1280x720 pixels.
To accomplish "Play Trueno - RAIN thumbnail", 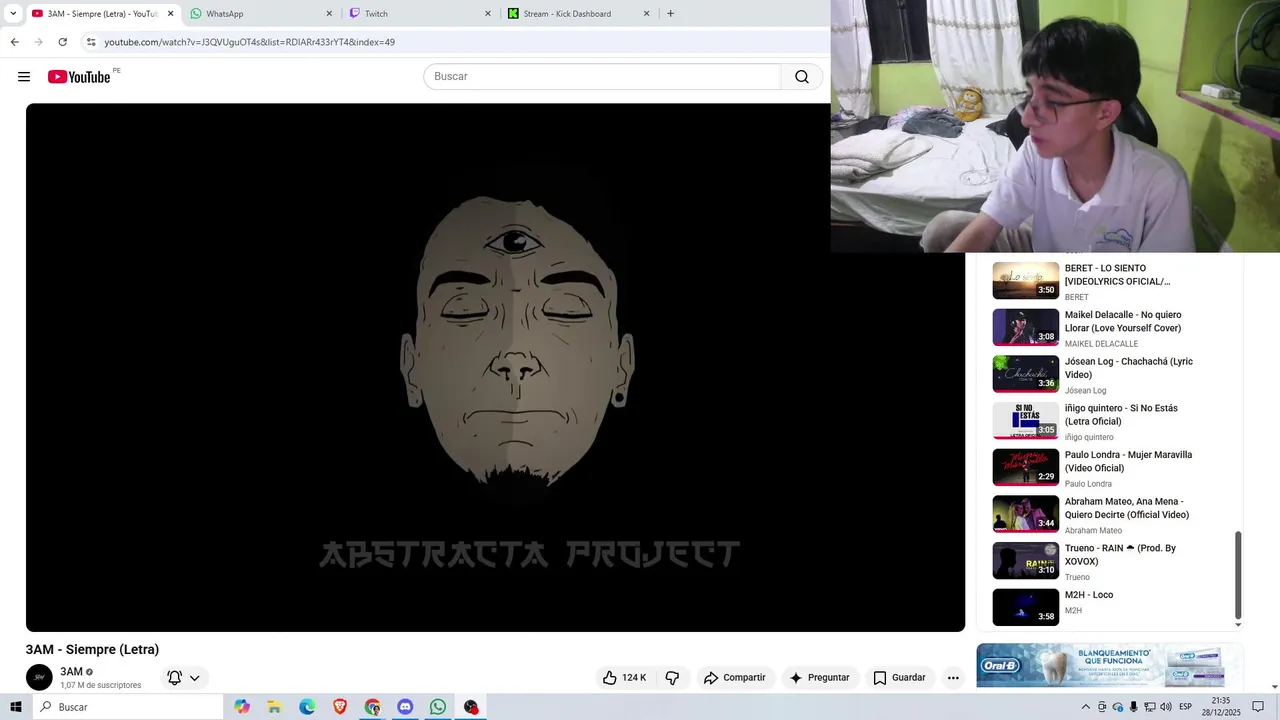I will pyautogui.click(x=1025, y=561).
